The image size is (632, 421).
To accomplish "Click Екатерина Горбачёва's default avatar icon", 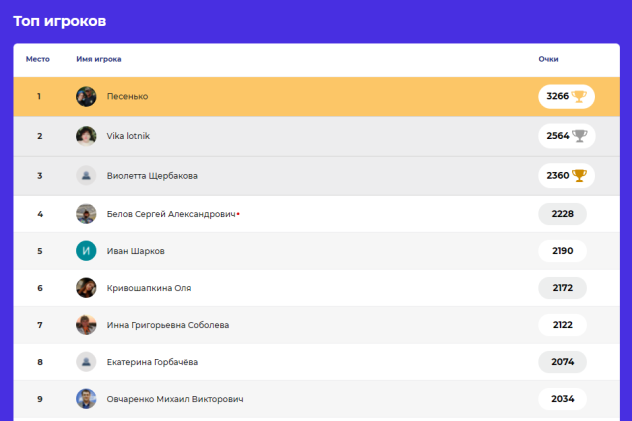I will [x=86, y=361].
